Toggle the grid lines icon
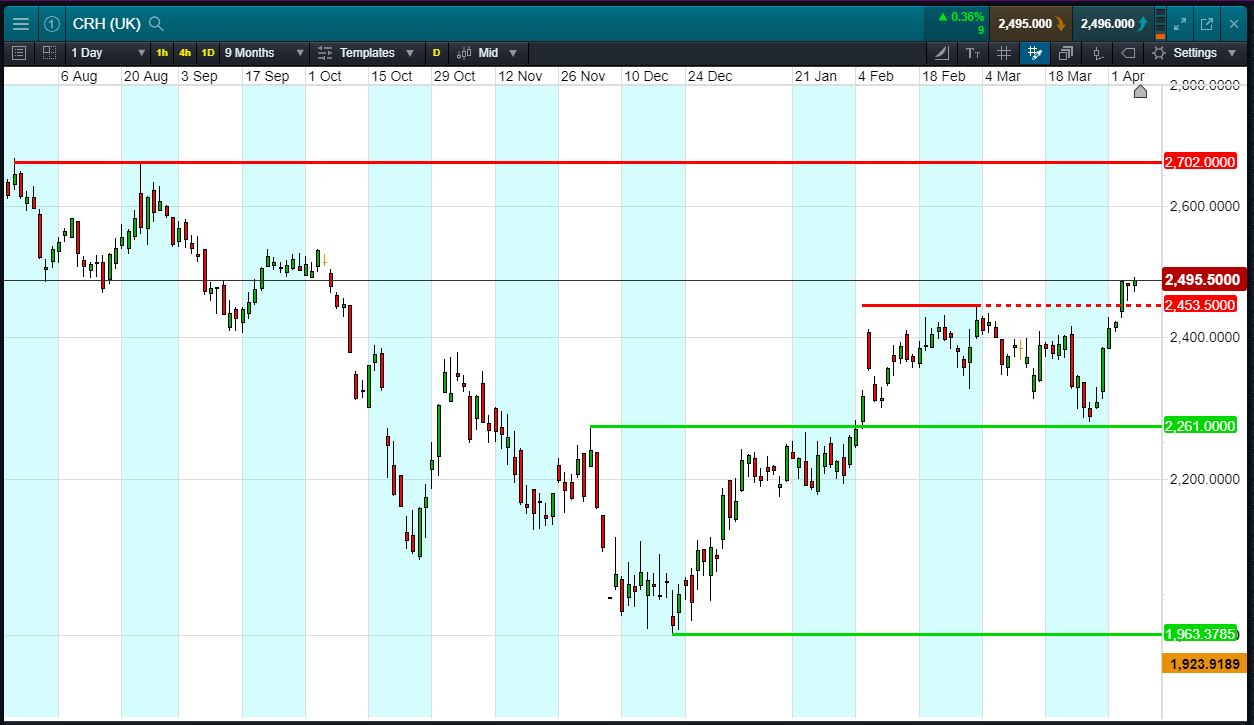 click(x=1004, y=53)
